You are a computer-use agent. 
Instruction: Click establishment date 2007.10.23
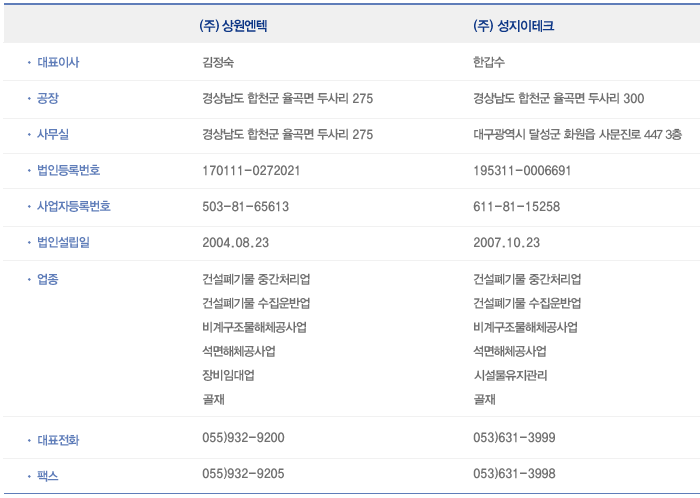(506, 243)
